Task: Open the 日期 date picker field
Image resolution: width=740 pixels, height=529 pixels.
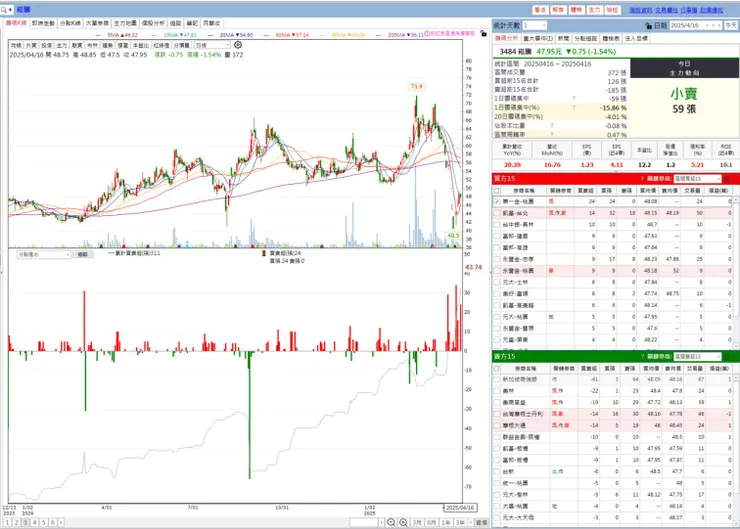Action: click(x=696, y=25)
